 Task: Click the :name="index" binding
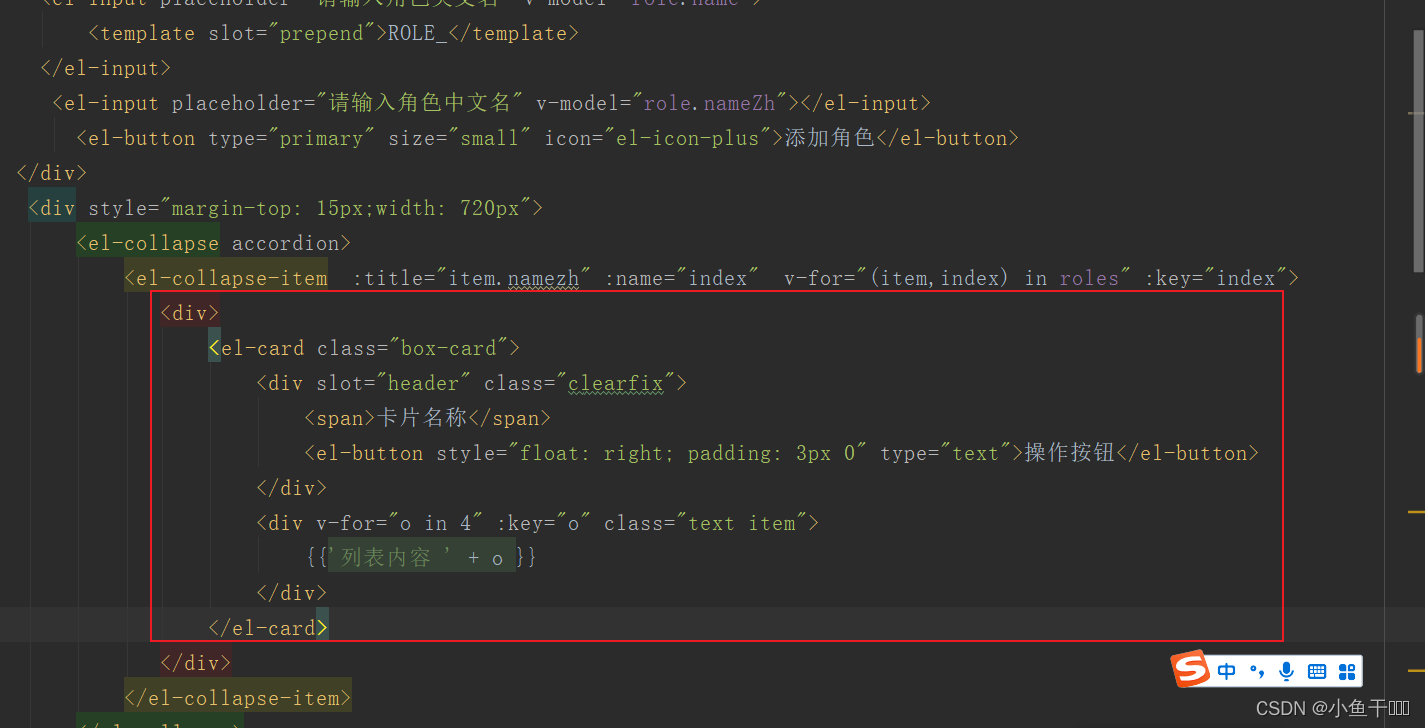pos(682,278)
